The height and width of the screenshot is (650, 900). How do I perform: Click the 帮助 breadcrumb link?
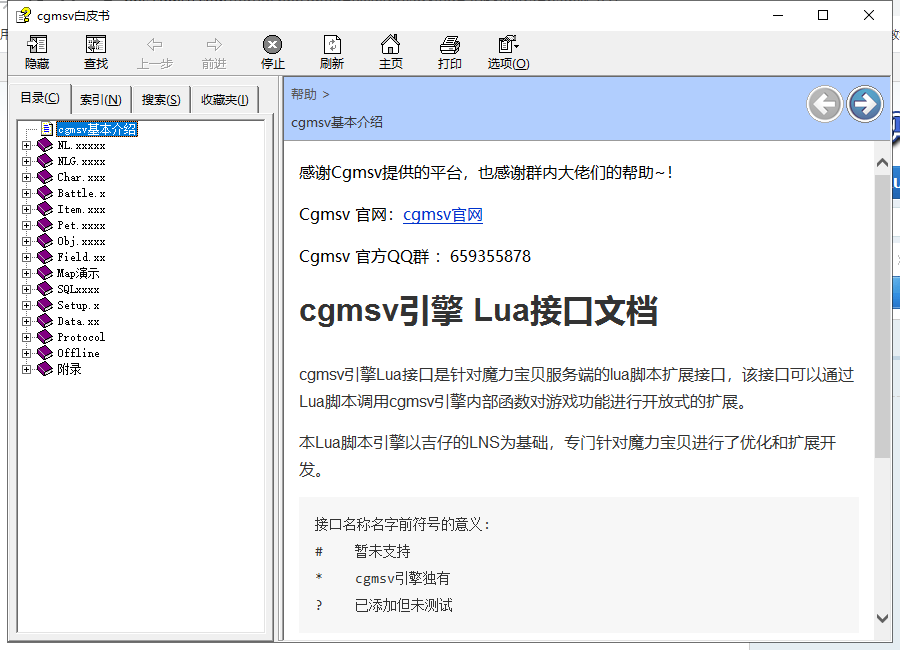304,94
